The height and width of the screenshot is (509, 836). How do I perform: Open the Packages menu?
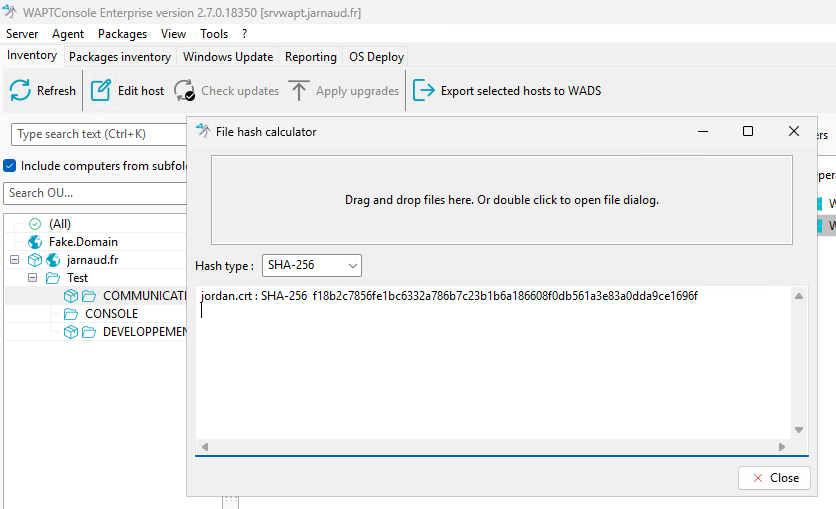pos(122,34)
